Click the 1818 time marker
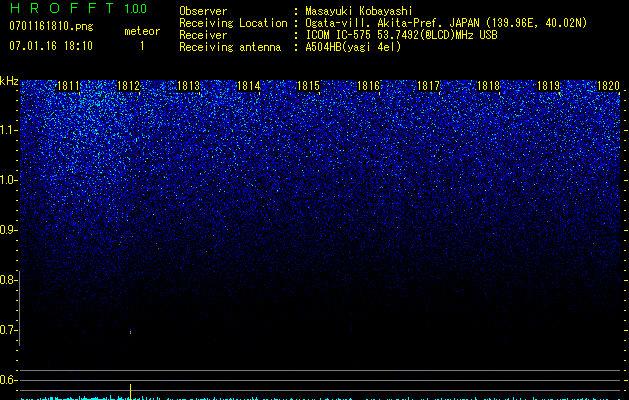The height and width of the screenshot is (400, 629). [x=488, y=86]
